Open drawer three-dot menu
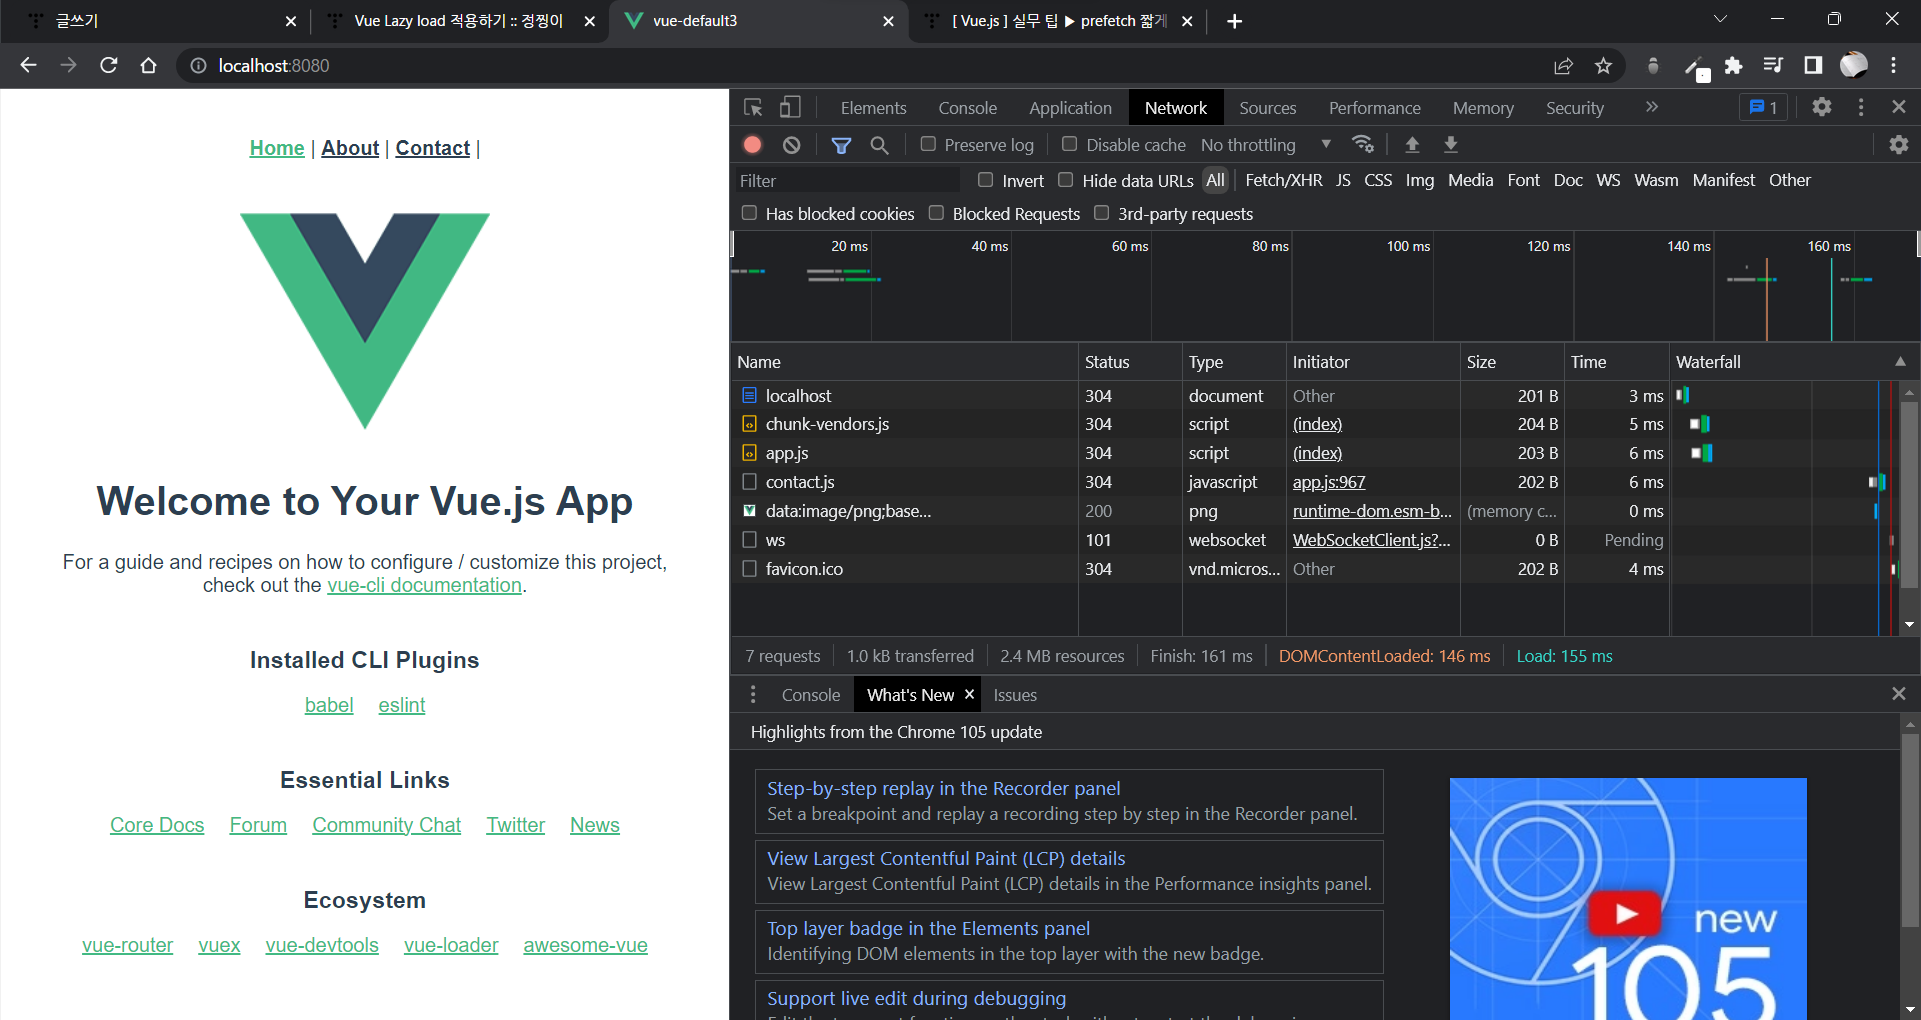 (753, 694)
